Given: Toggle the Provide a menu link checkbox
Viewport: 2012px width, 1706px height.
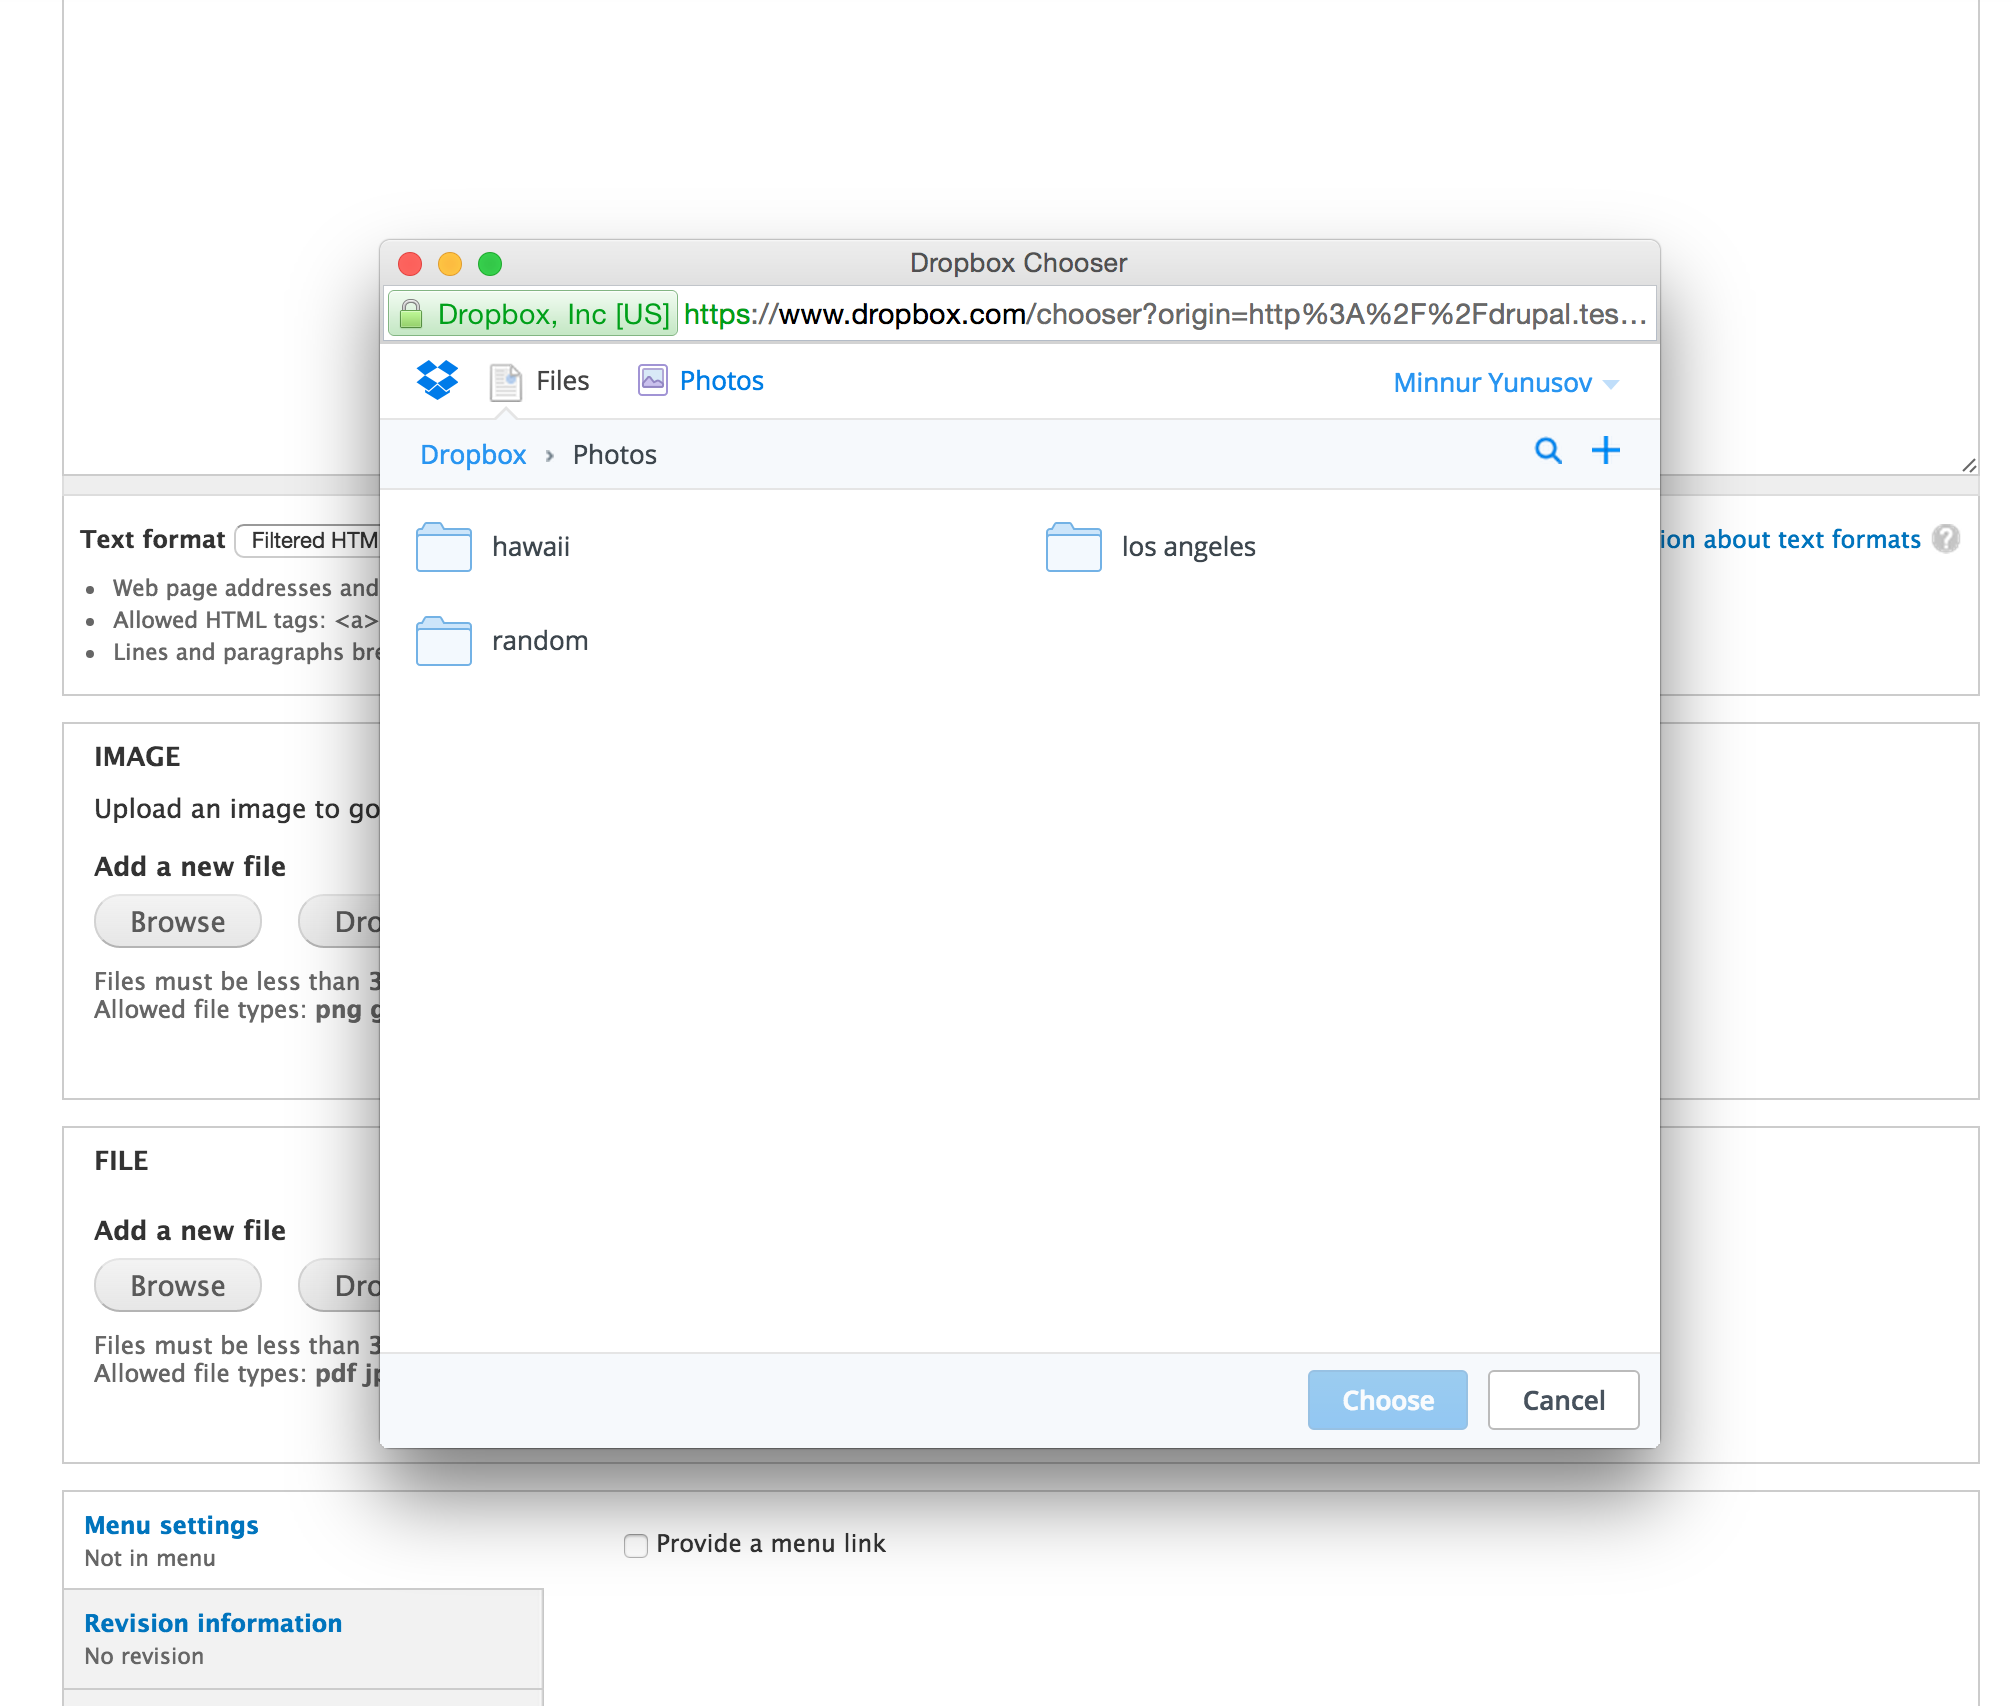Looking at the screenshot, I should 638,1544.
